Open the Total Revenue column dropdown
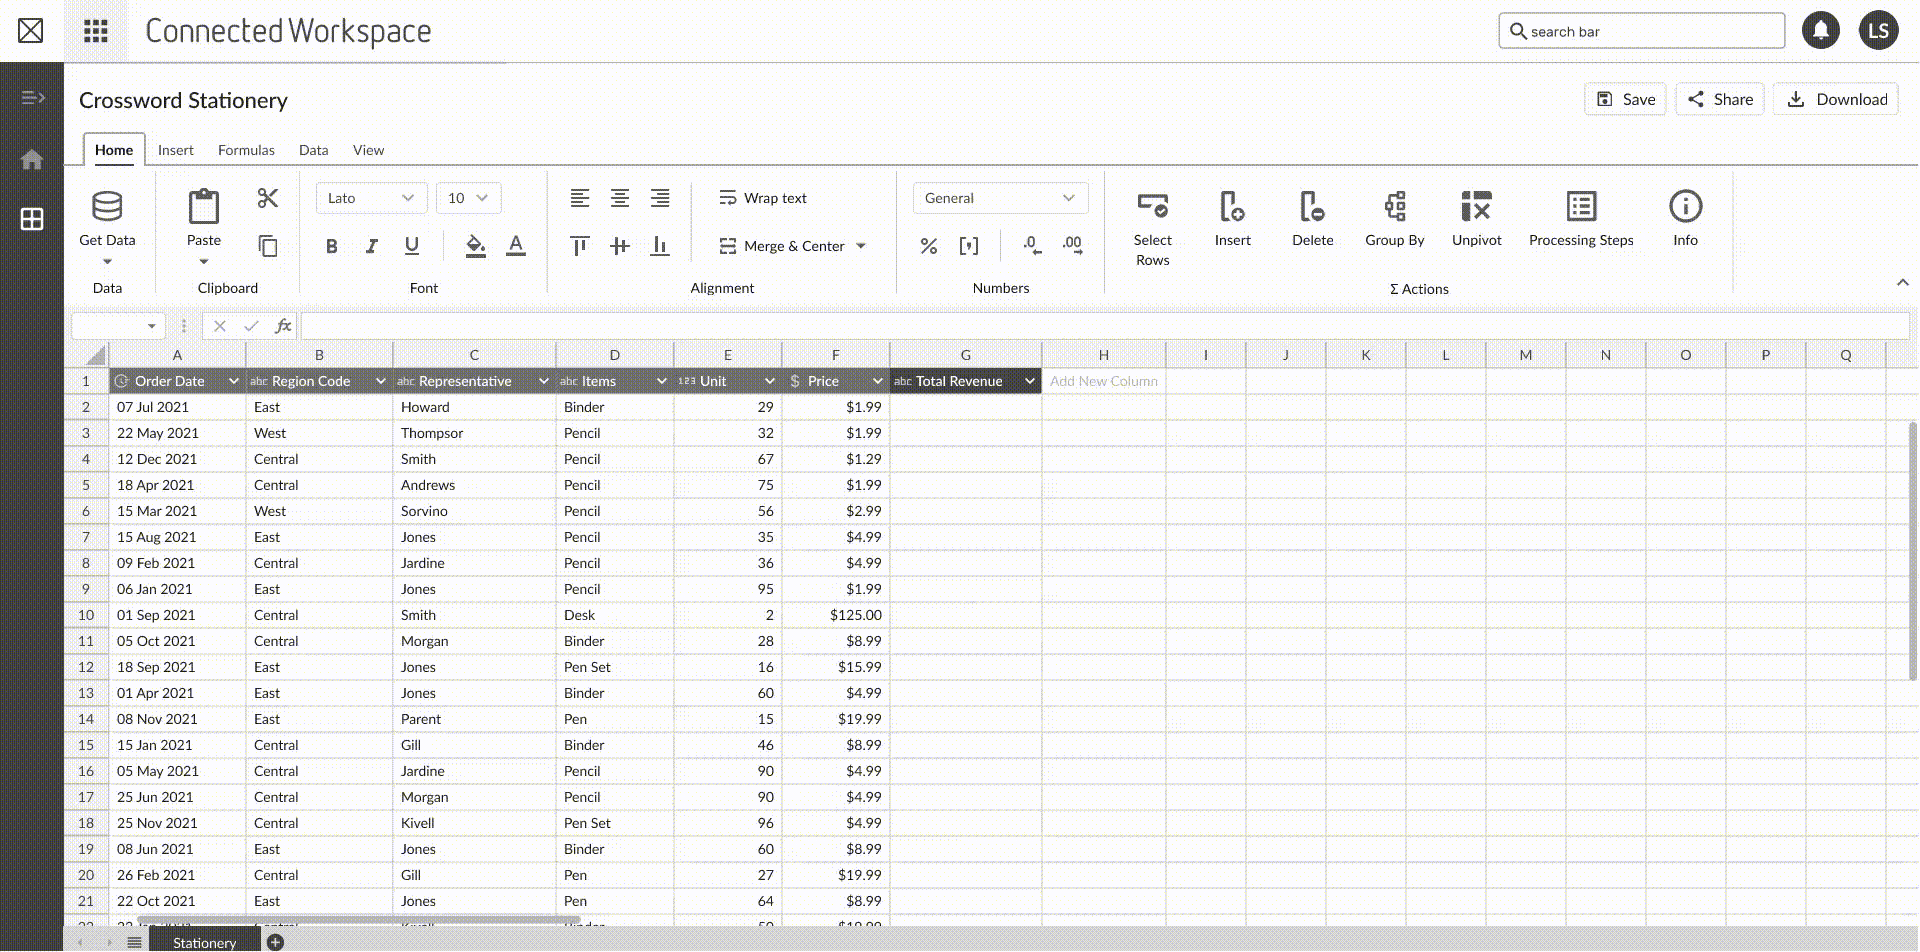 pyautogui.click(x=1029, y=381)
